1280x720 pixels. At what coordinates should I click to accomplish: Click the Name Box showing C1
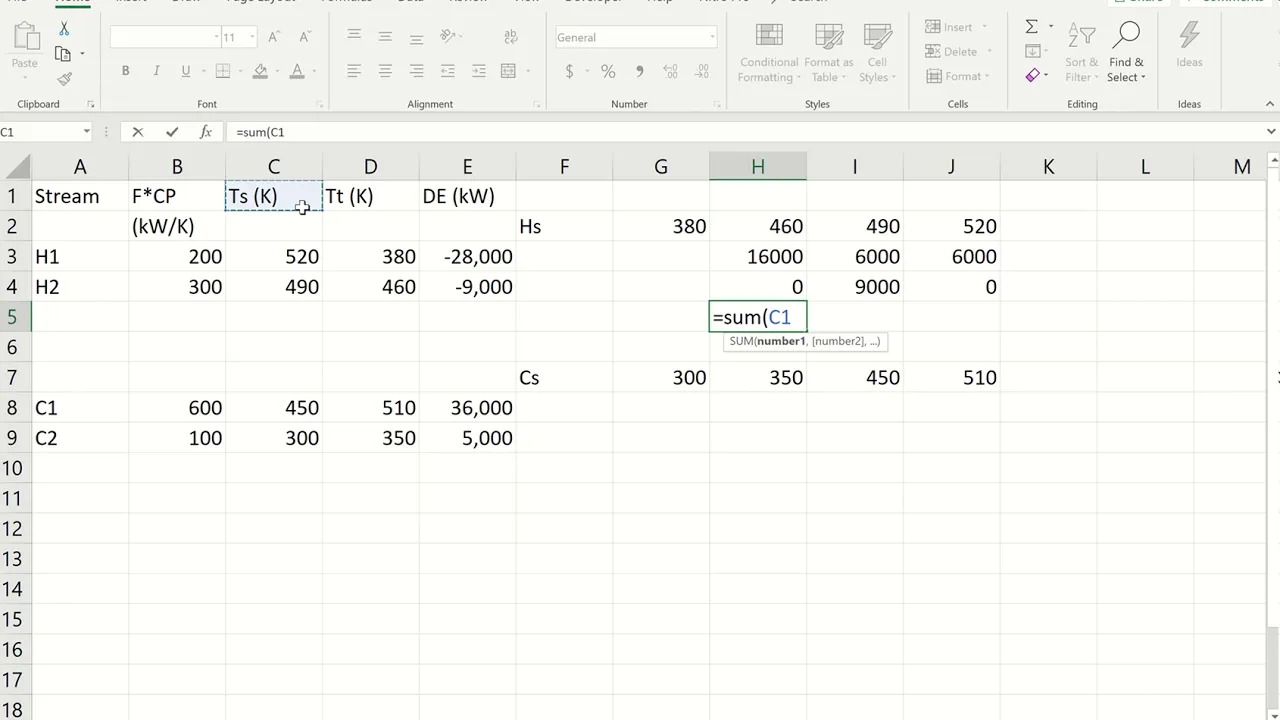coord(40,132)
